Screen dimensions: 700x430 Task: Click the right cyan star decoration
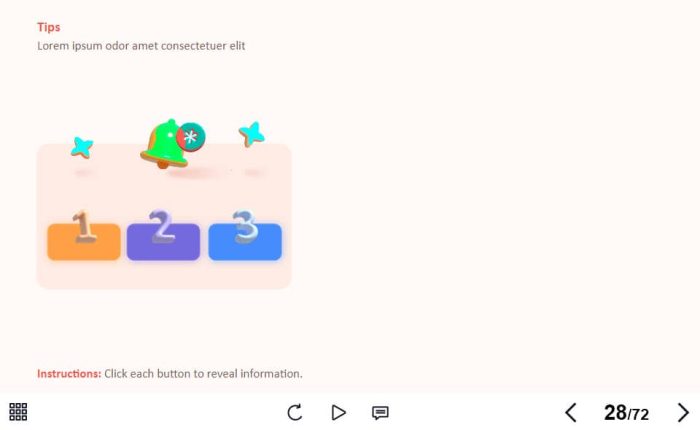(252, 133)
